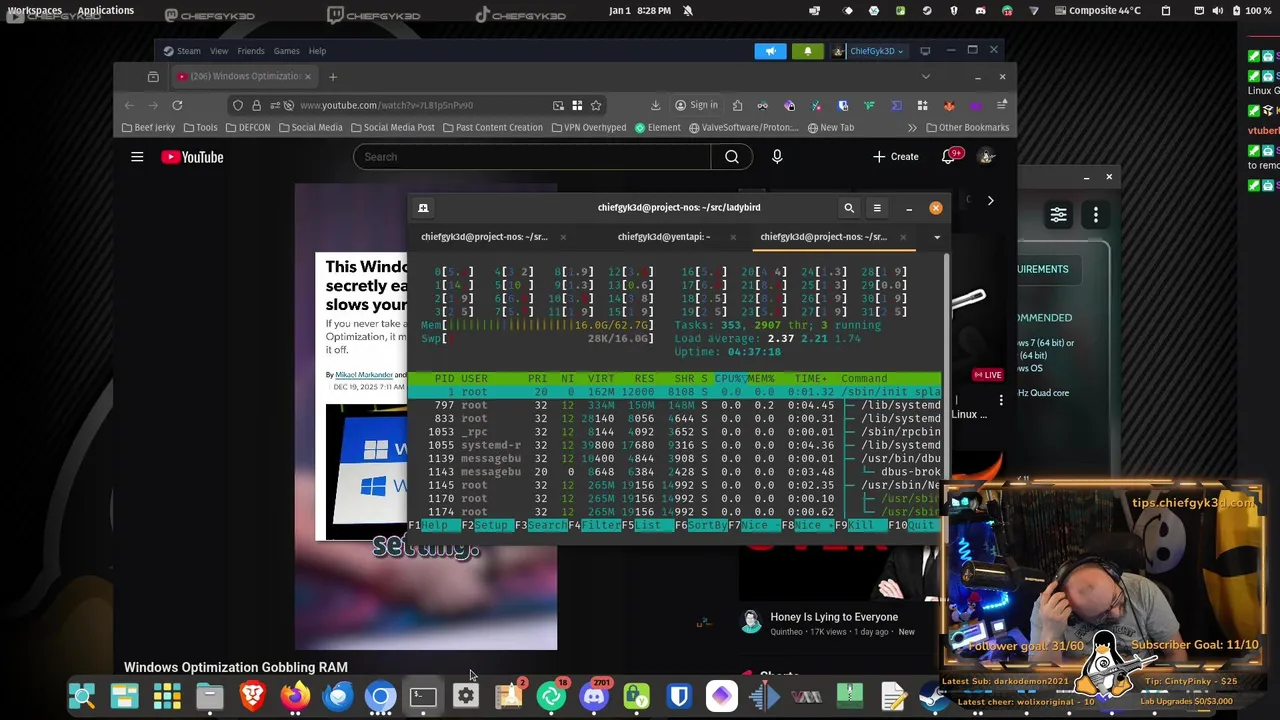Click the htop F6 SortBy function
The height and width of the screenshot is (720, 1280).
click(x=701, y=525)
